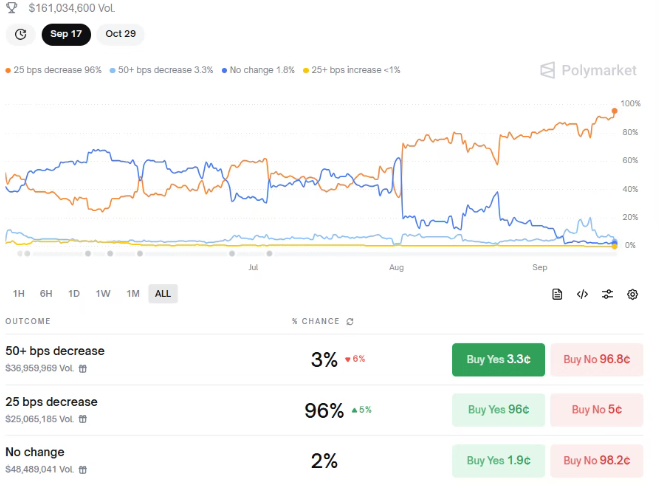
Task: Buy Yes at 3.3¢ for 50+ bps decrease
Action: [498, 359]
